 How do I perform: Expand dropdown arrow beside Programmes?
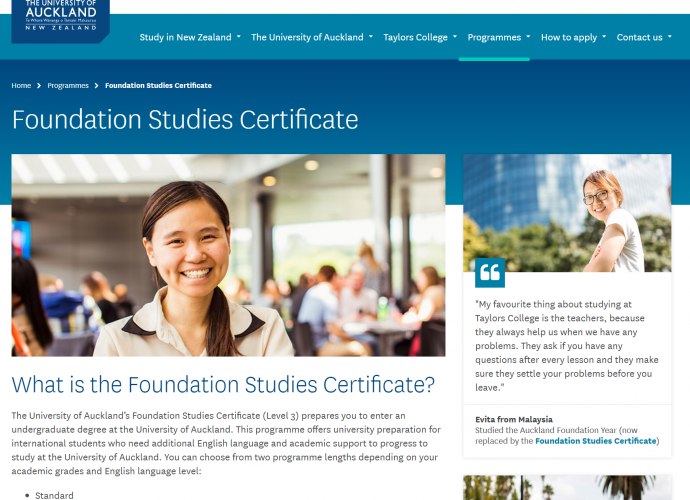(x=529, y=37)
